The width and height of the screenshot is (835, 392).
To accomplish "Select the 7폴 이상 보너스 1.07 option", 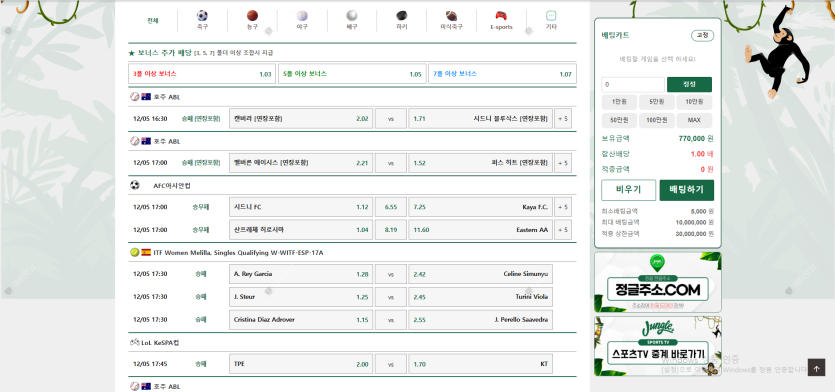I will pos(502,74).
